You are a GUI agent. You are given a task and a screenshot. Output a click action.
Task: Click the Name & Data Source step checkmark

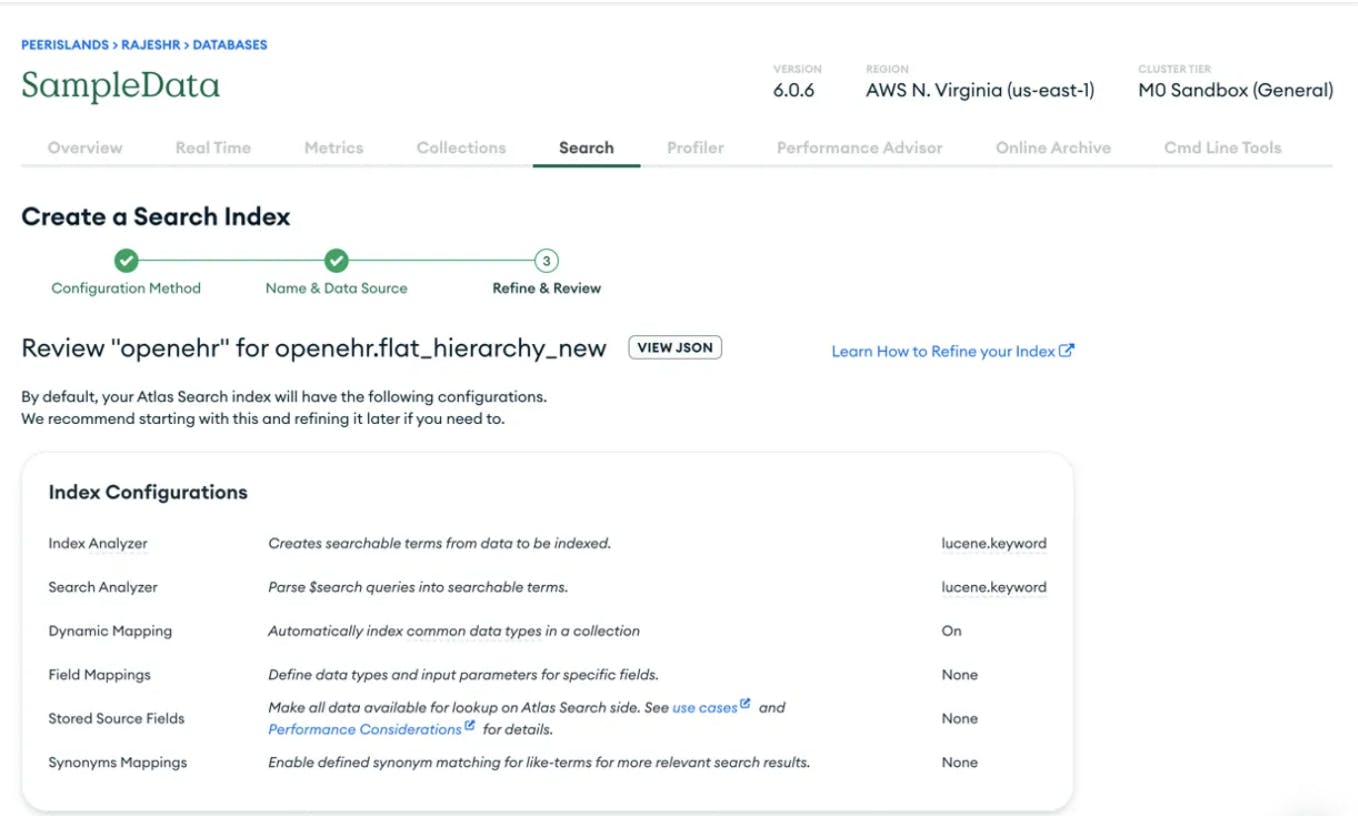coord(336,261)
